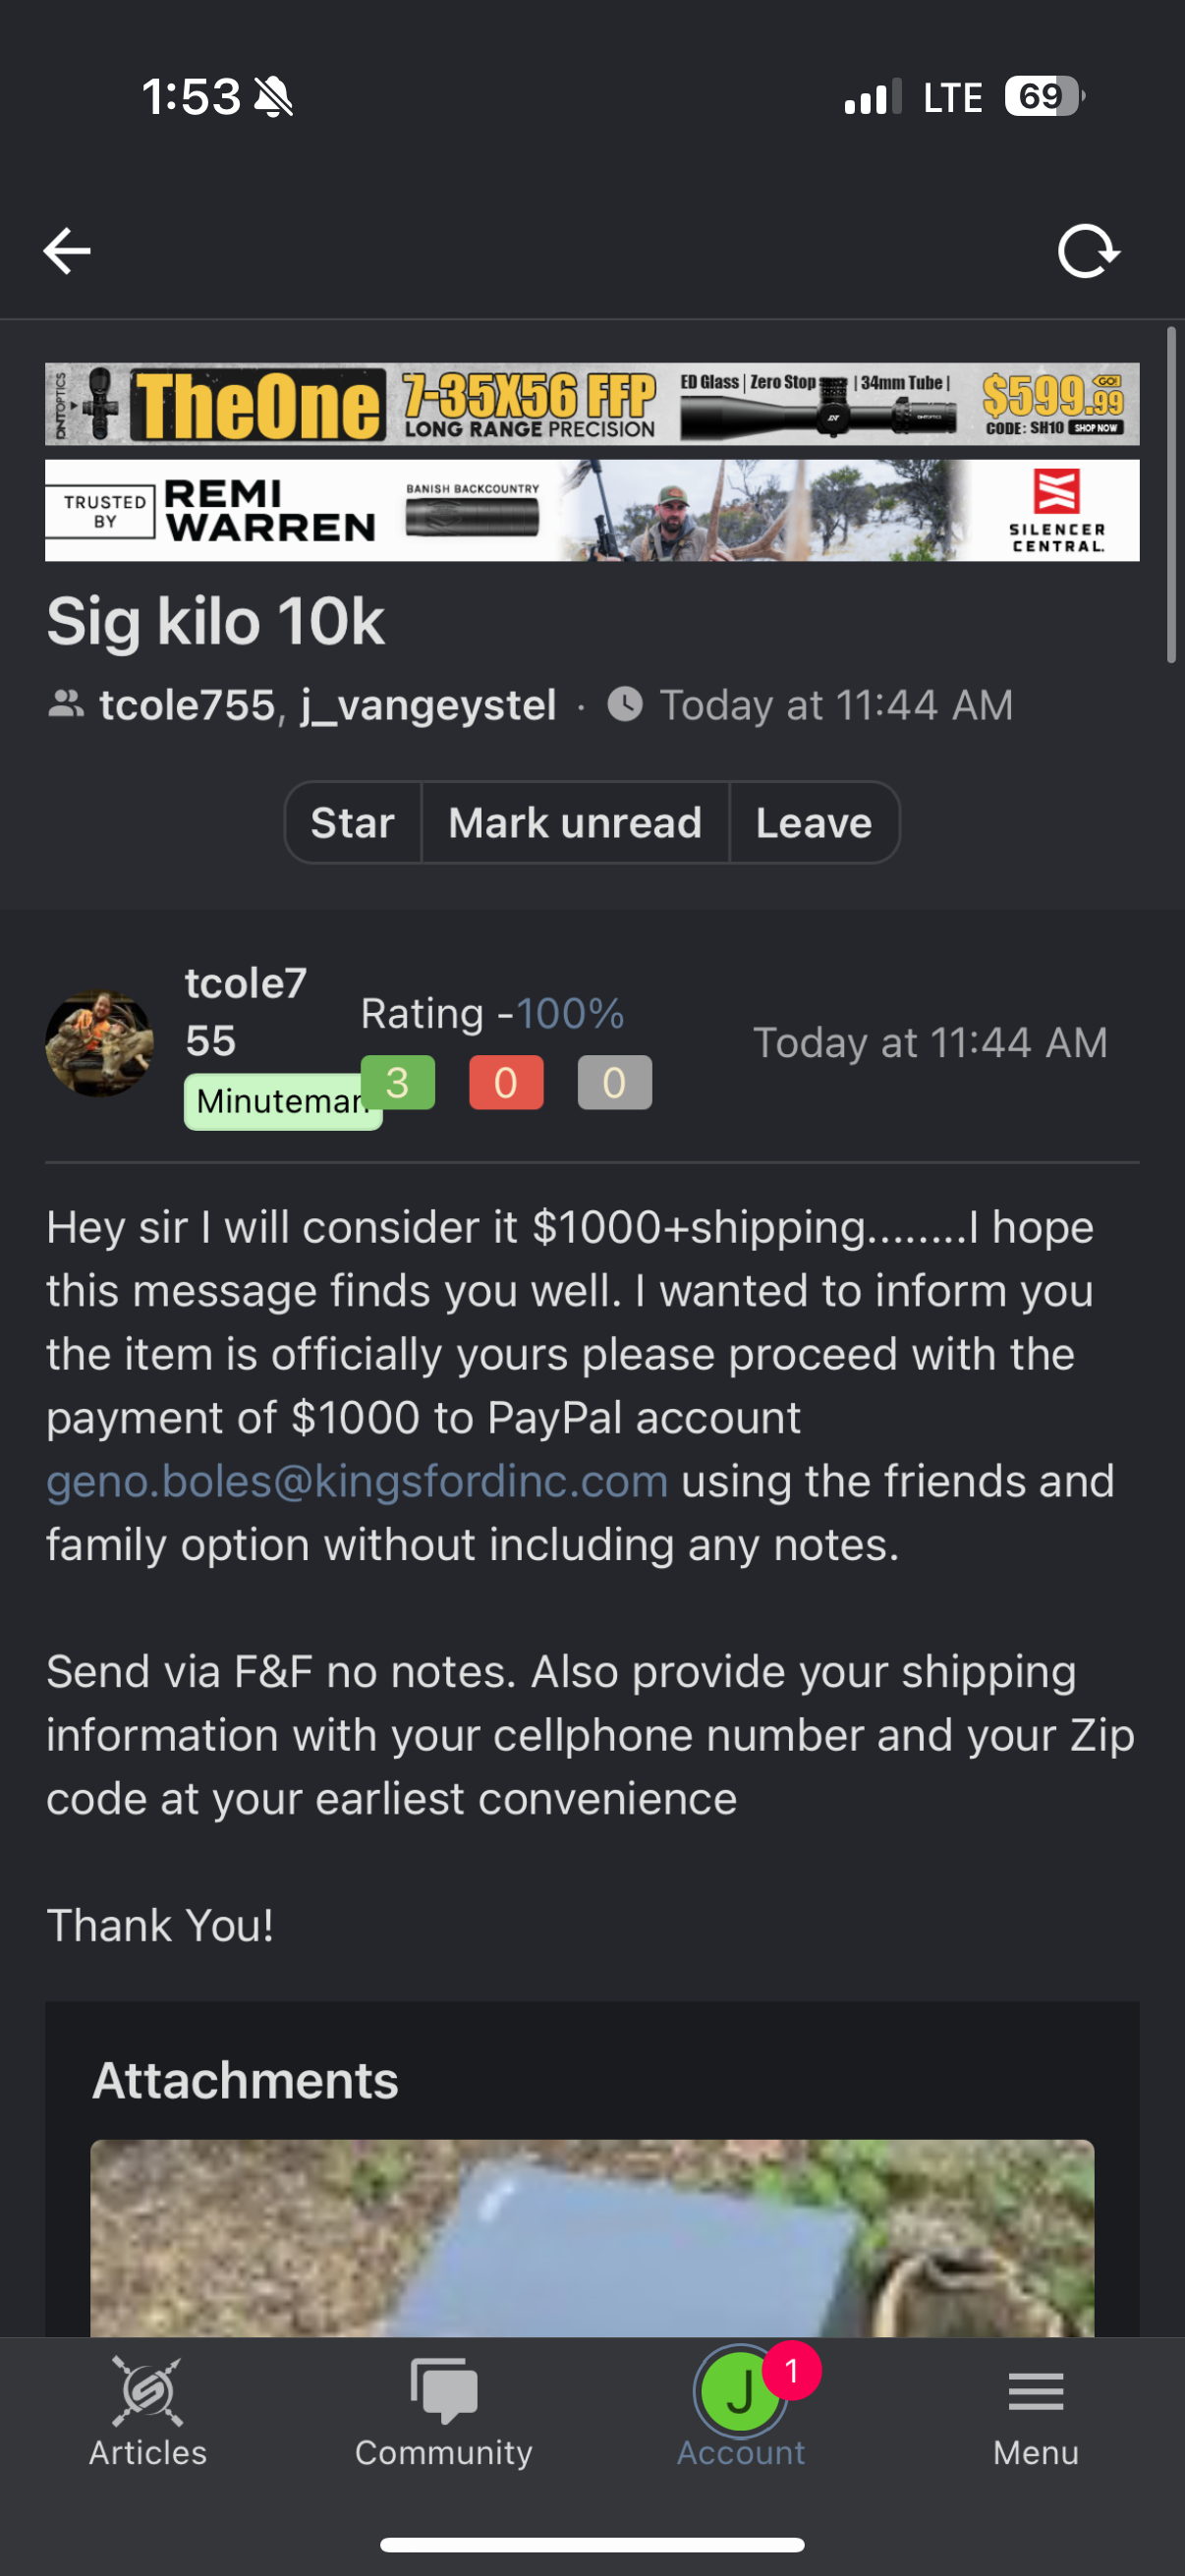The width and height of the screenshot is (1185, 2576).
Task: Tap the back arrow icon
Action: click(x=67, y=250)
